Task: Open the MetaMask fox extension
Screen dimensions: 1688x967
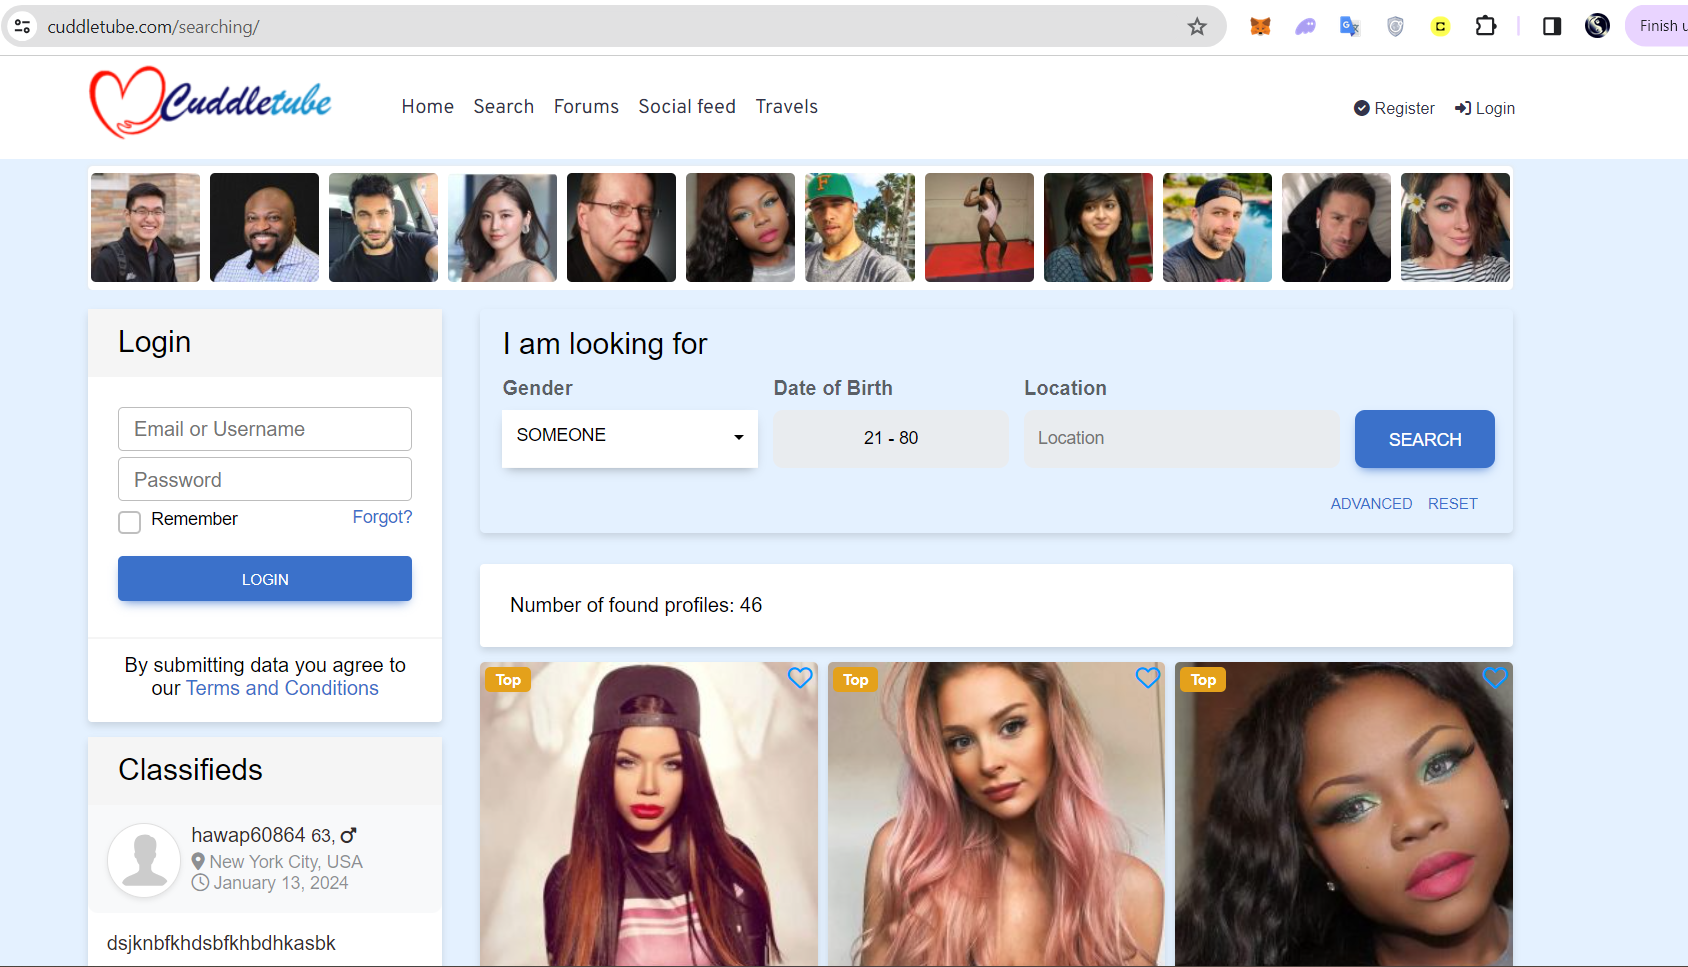Action: point(1260,27)
